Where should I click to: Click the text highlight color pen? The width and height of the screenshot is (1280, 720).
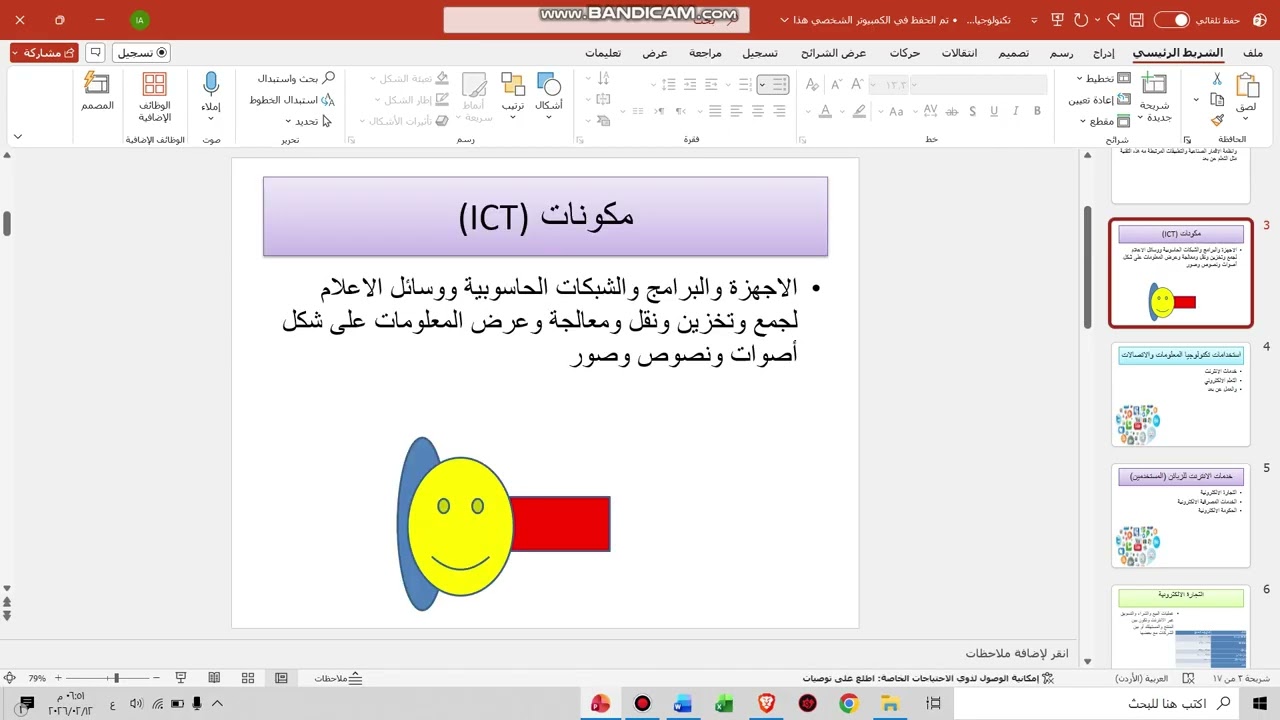860,111
